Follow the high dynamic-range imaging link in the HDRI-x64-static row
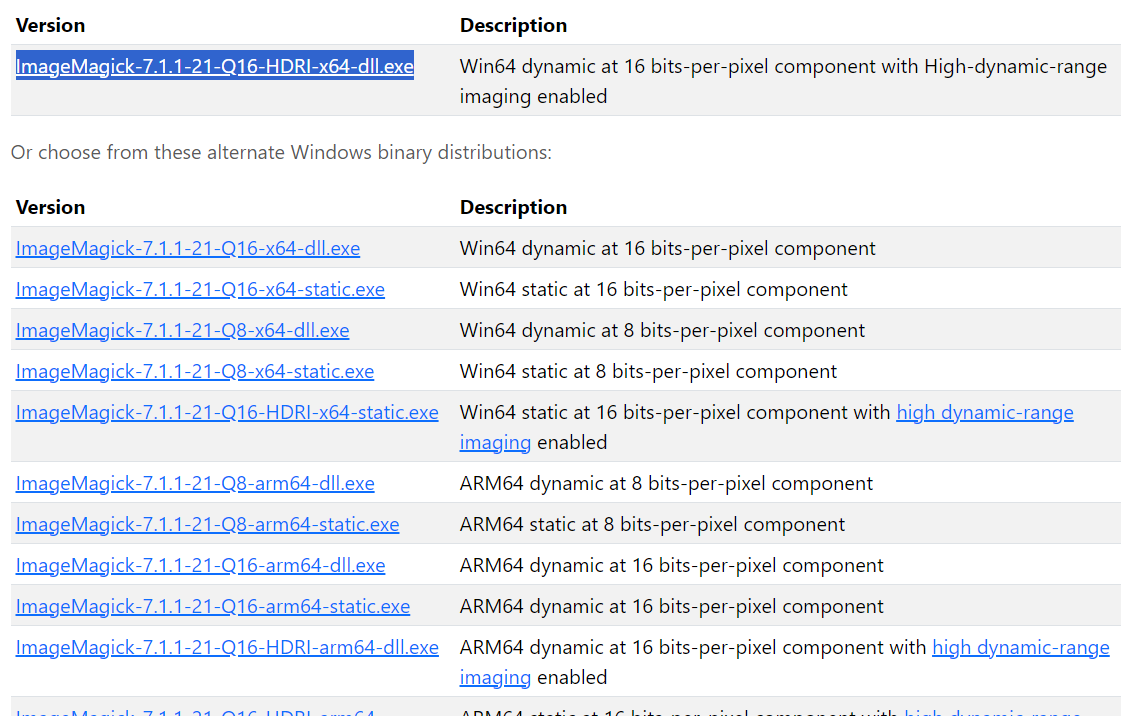1140x716 pixels. 984,412
